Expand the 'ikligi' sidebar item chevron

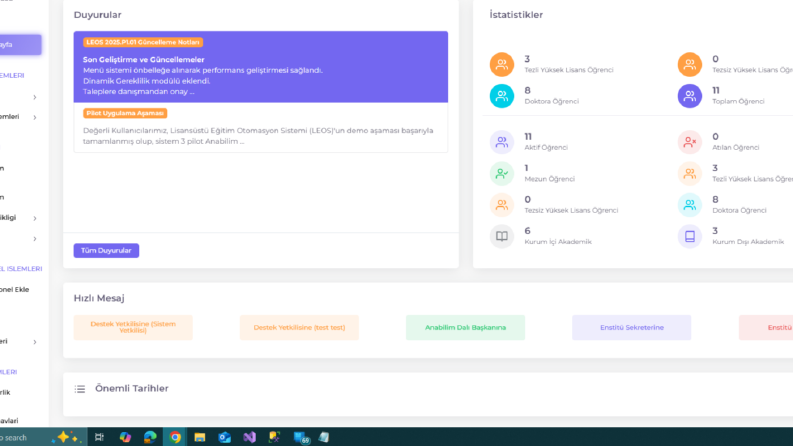[x=35, y=218]
